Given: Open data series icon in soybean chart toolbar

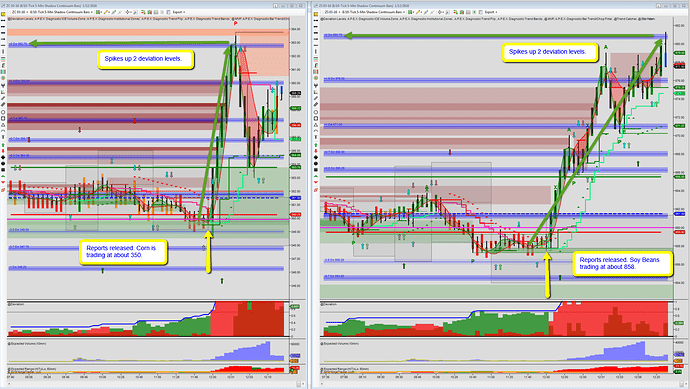Looking at the screenshot, I should tap(462, 12).
